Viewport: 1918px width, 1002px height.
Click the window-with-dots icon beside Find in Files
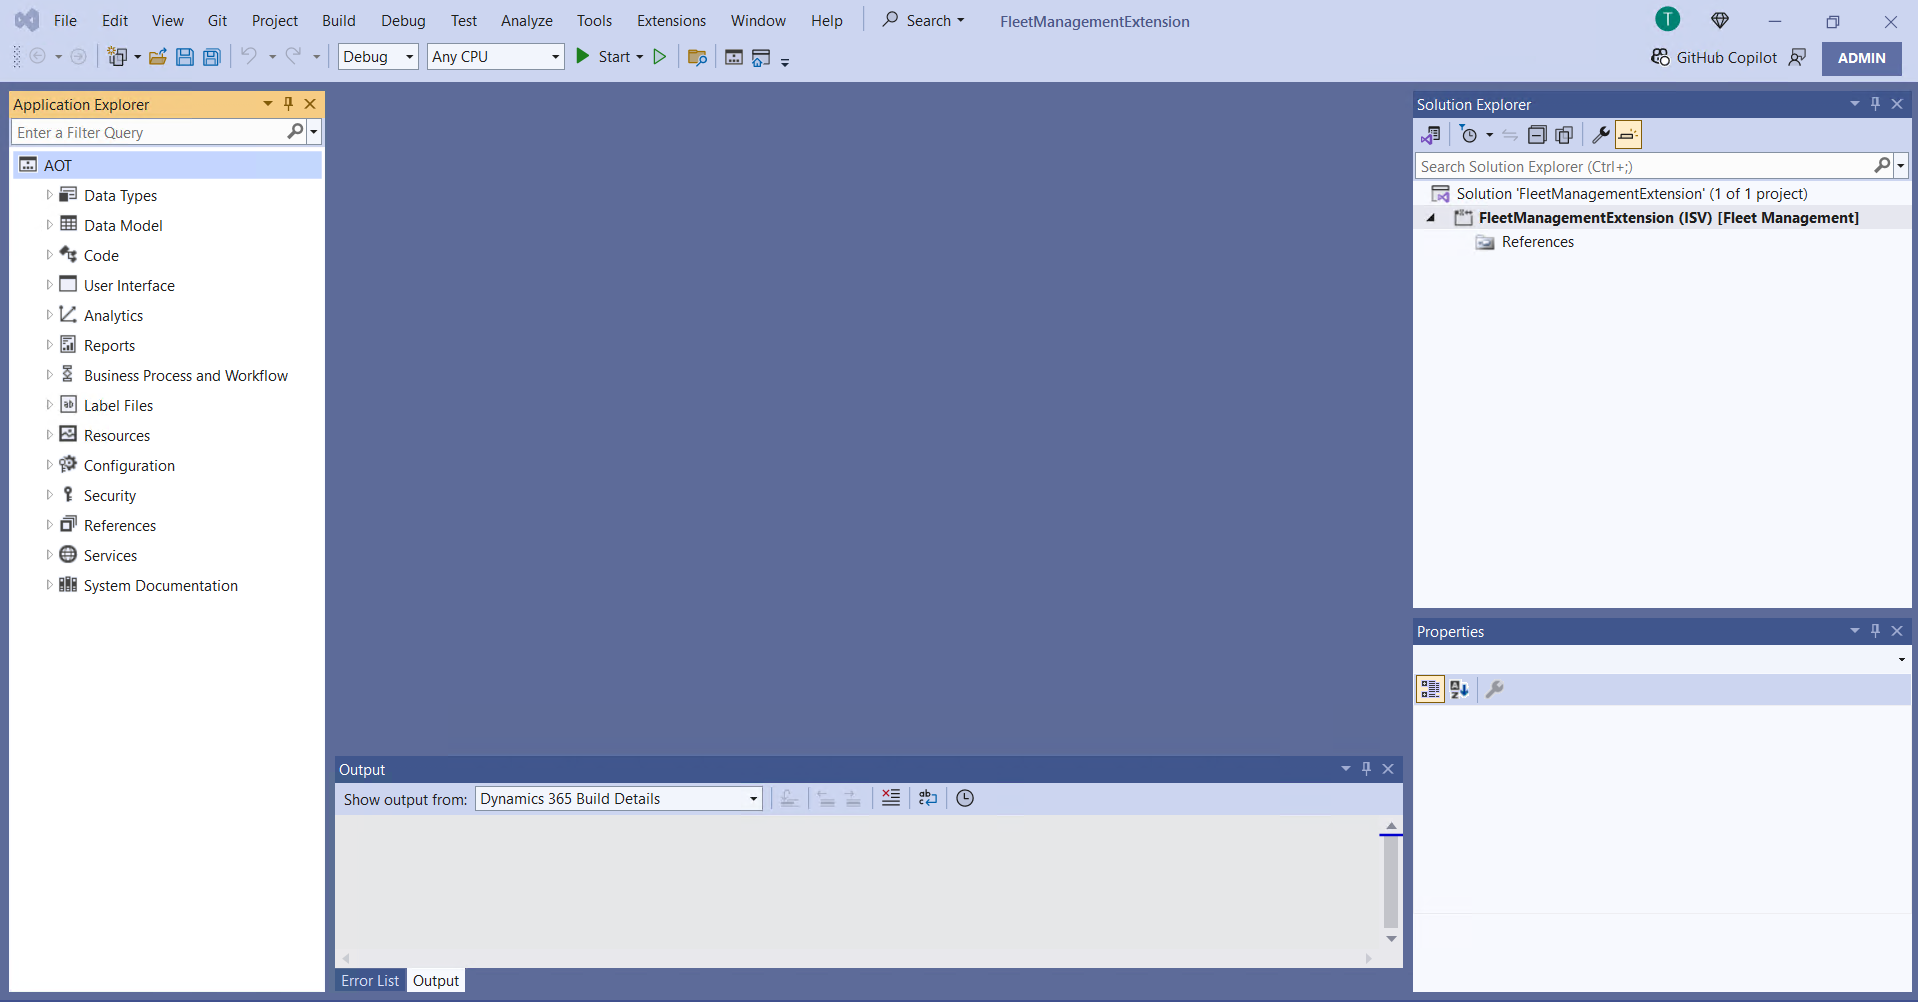coord(734,57)
